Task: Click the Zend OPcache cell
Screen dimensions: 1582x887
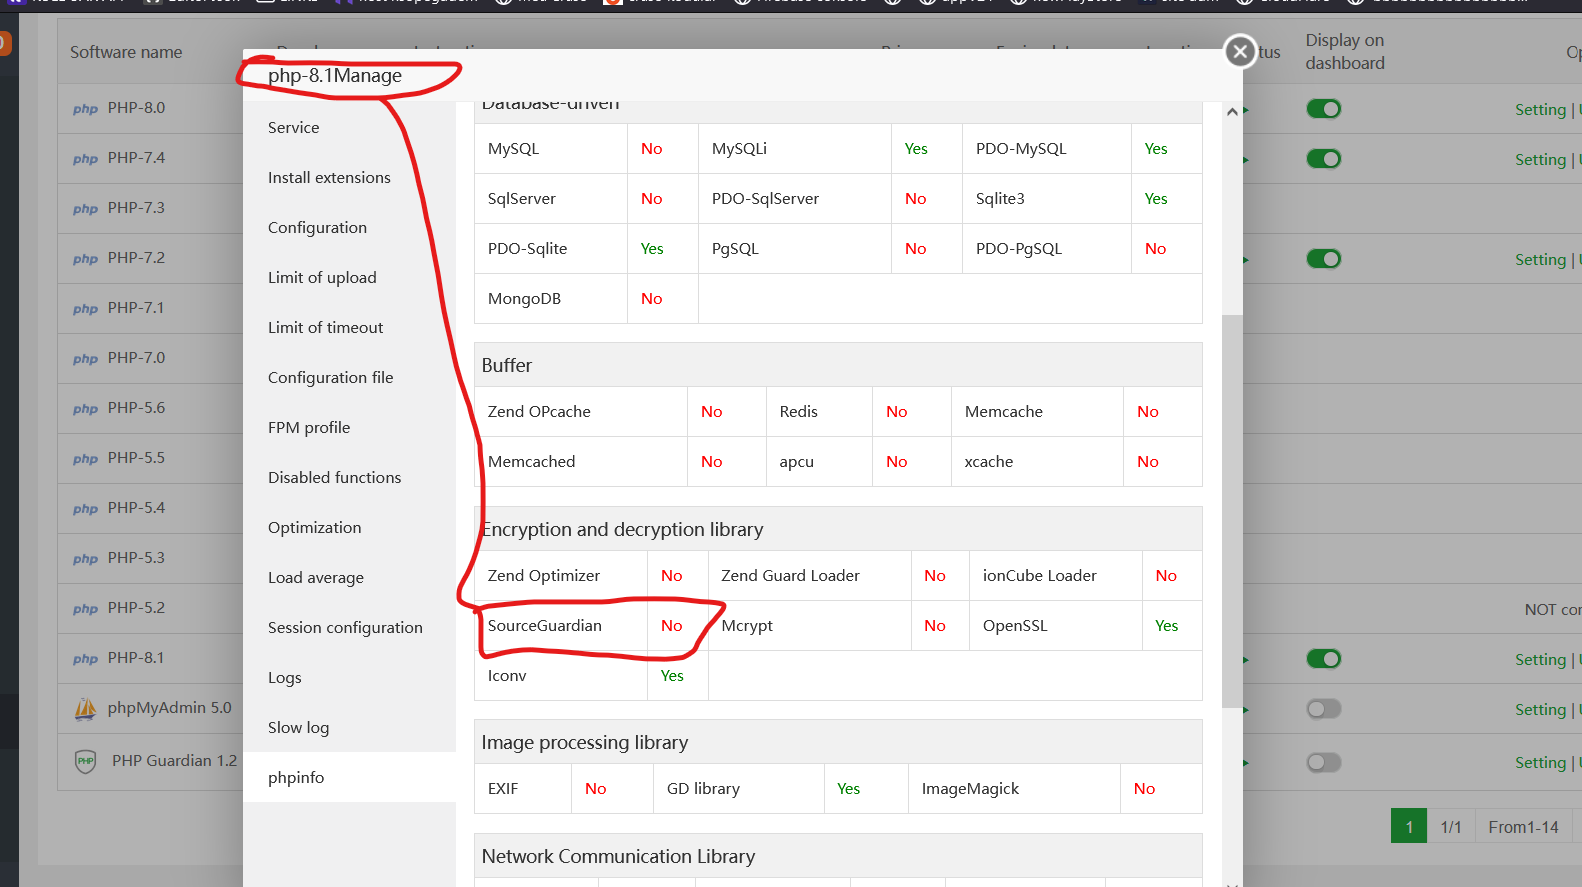Action: click(581, 411)
